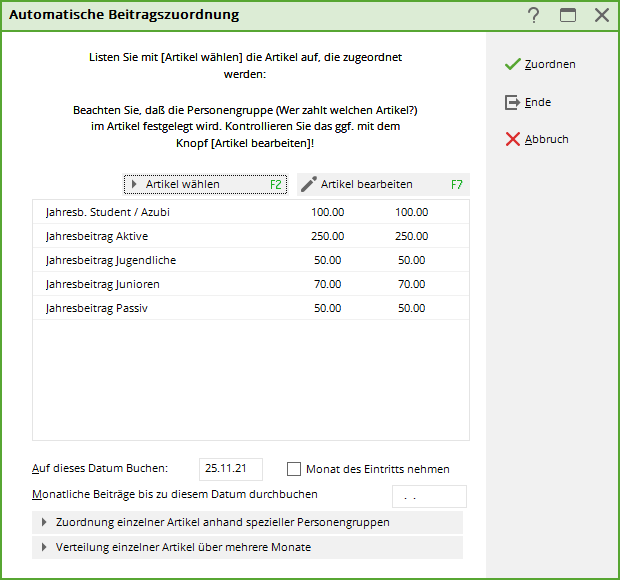Open help via the question mark icon
This screenshot has width=620, height=580.
[534, 15]
